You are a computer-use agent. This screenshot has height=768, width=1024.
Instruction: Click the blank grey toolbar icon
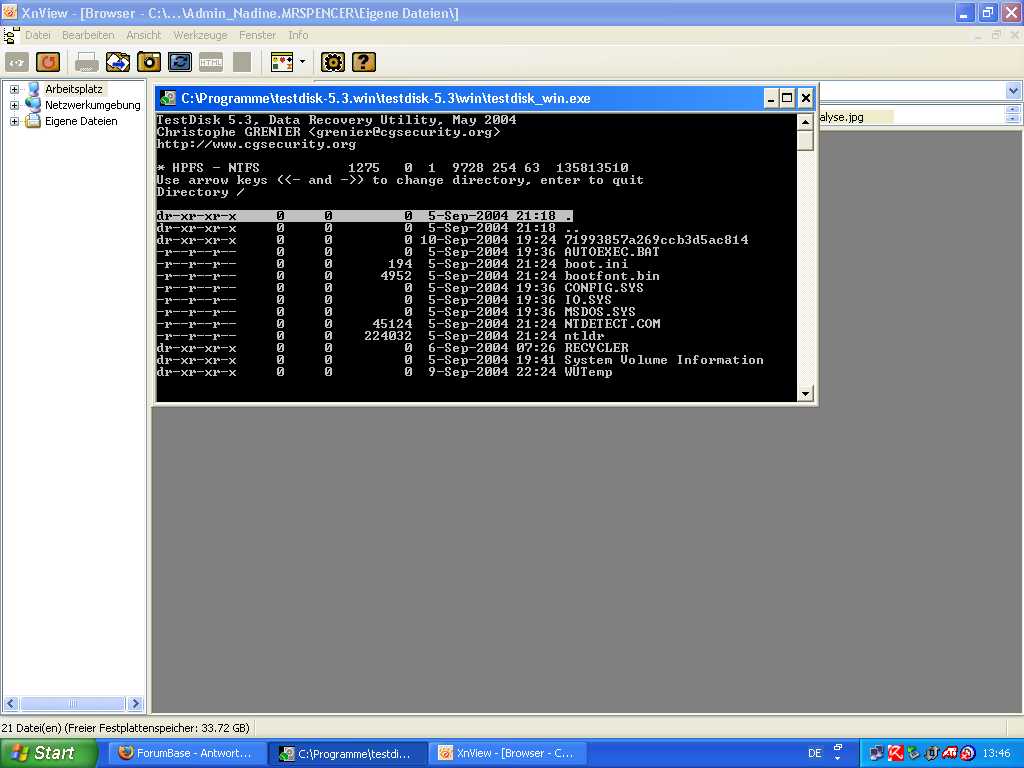242,62
